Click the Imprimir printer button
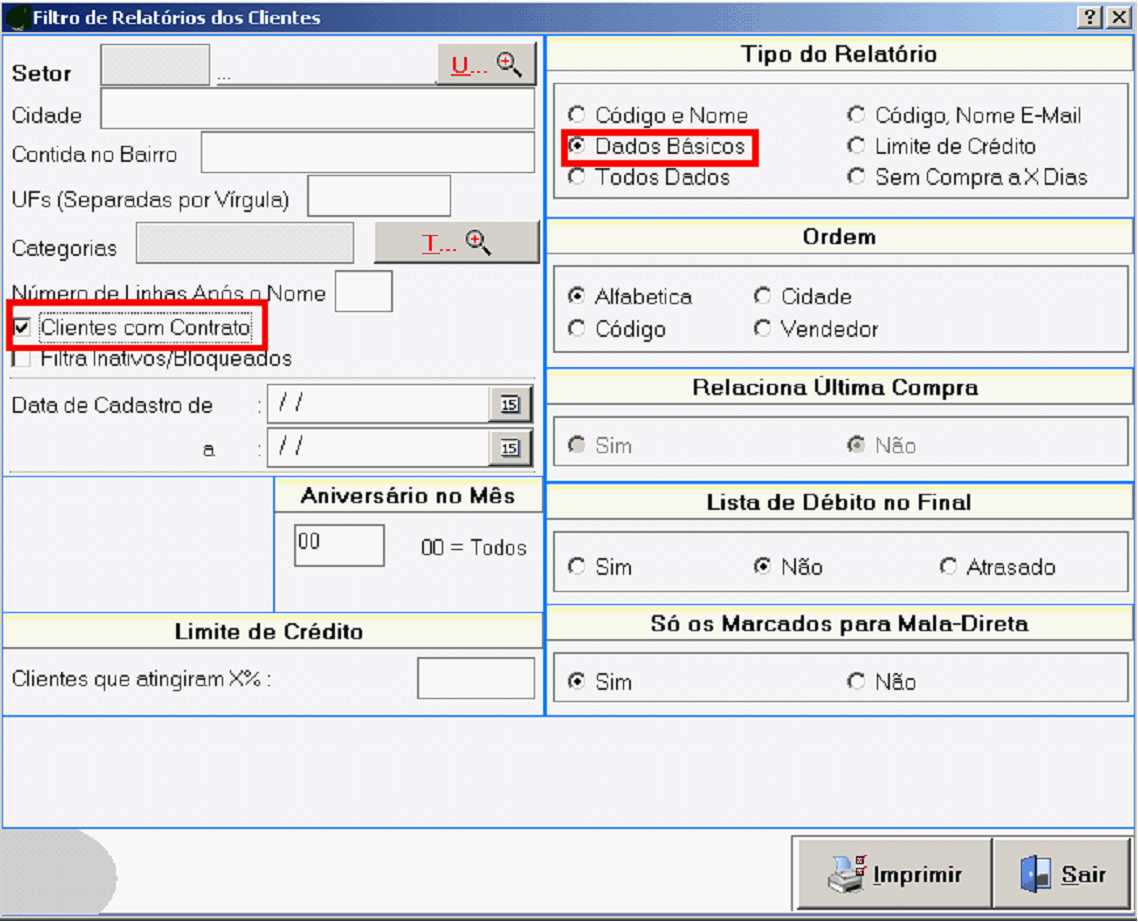Viewport: 1138px width, 922px height. pyautogui.click(x=893, y=875)
